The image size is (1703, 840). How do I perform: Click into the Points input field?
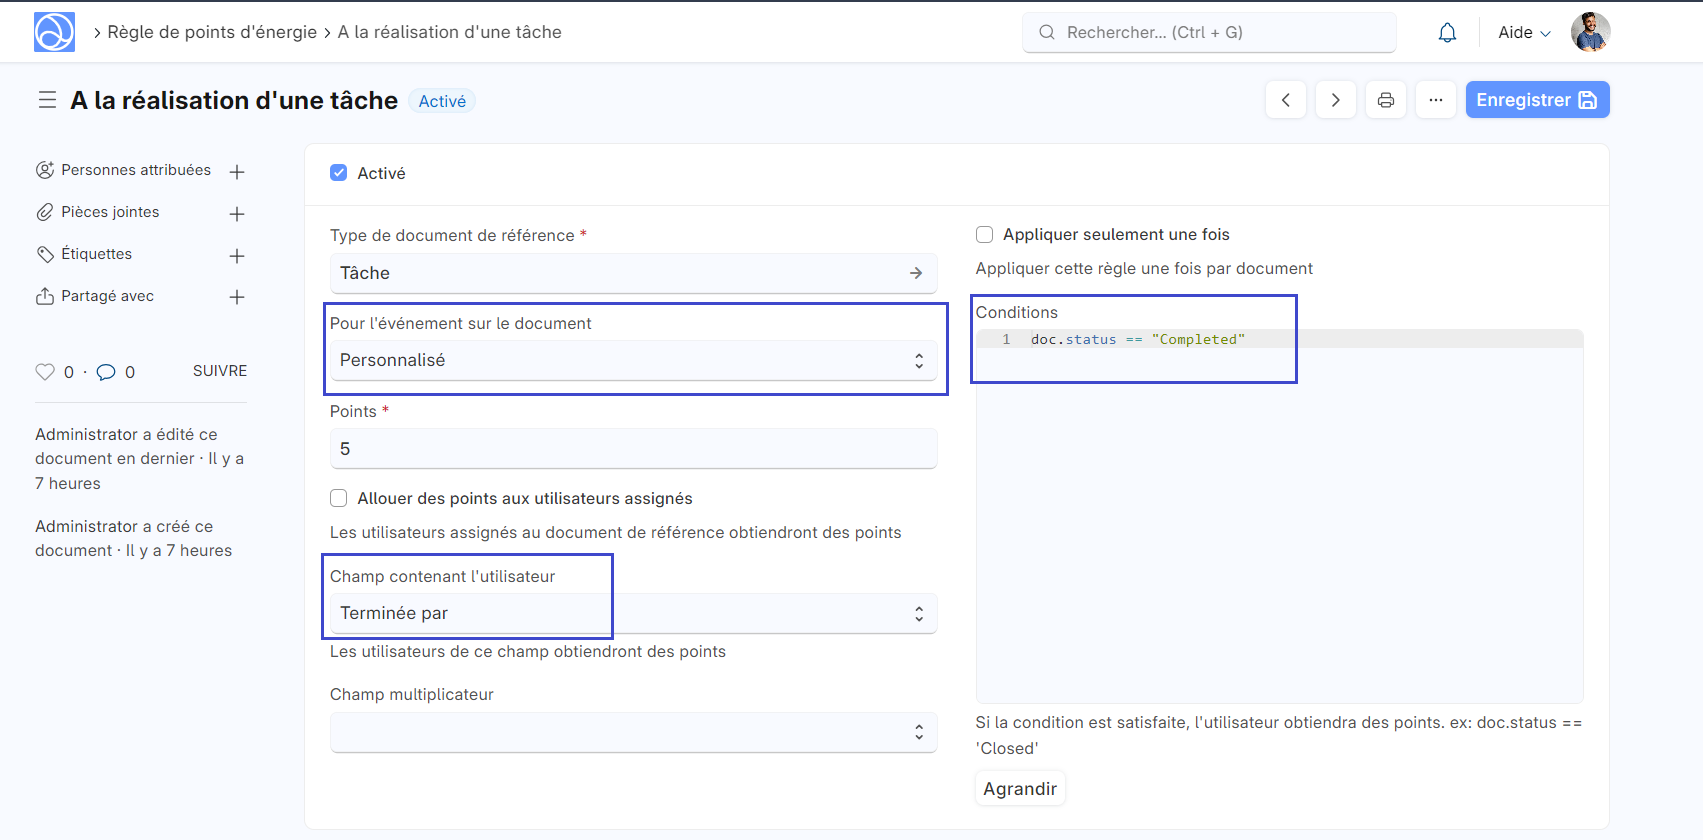point(633,449)
